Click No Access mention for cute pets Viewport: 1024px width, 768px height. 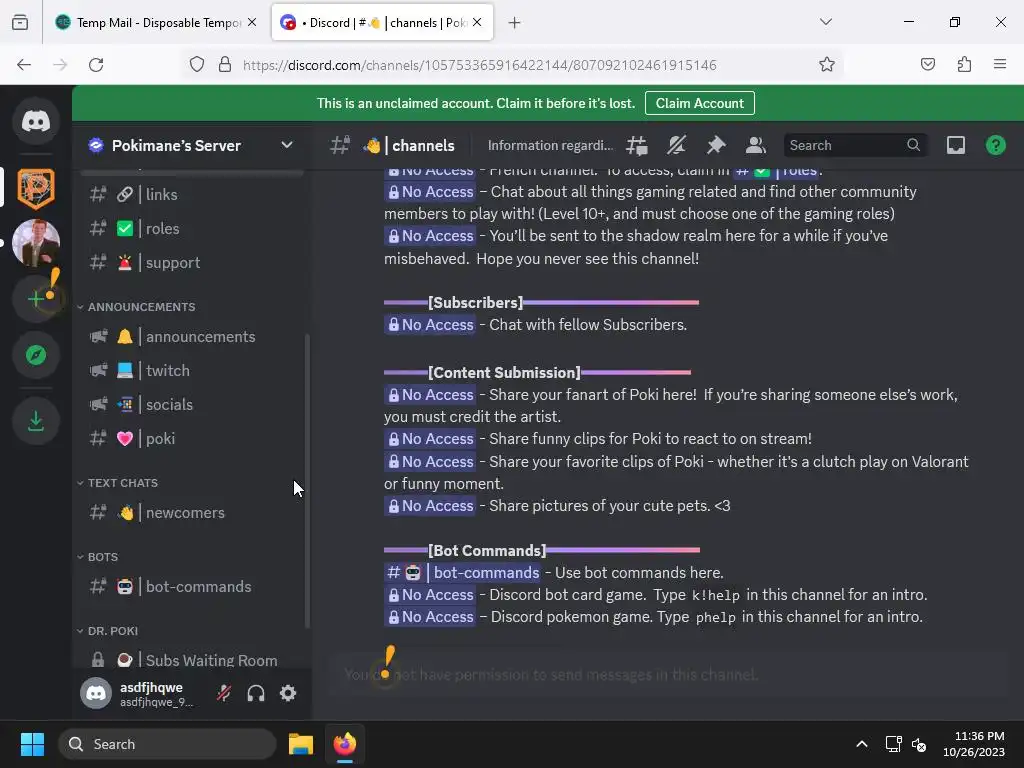(429, 505)
